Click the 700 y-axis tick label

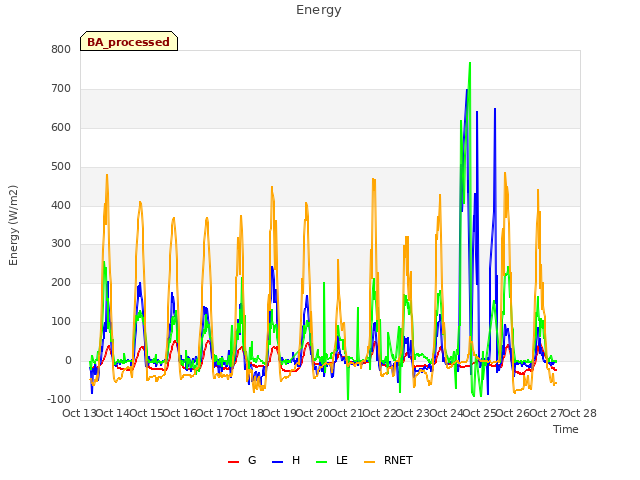61,89
